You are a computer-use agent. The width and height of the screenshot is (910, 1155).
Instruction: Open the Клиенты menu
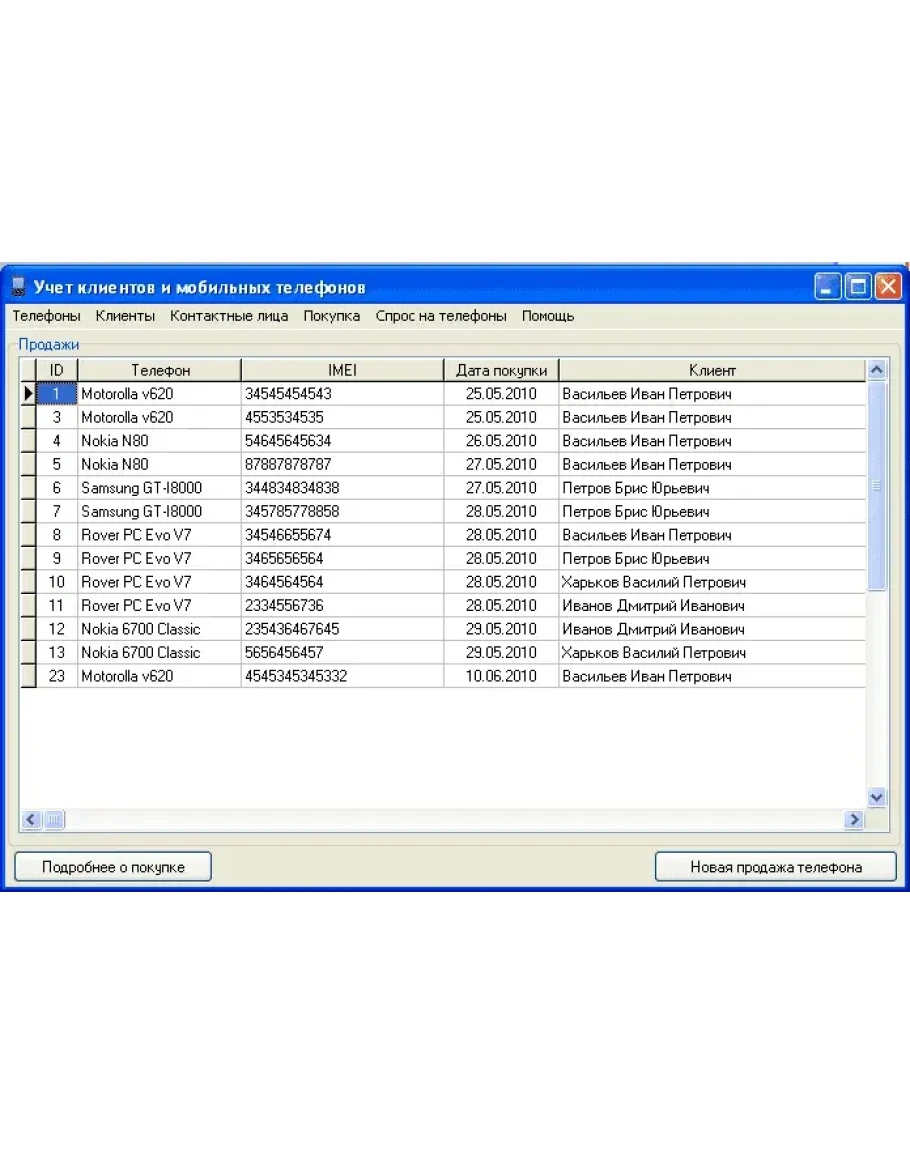[x=125, y=316]
